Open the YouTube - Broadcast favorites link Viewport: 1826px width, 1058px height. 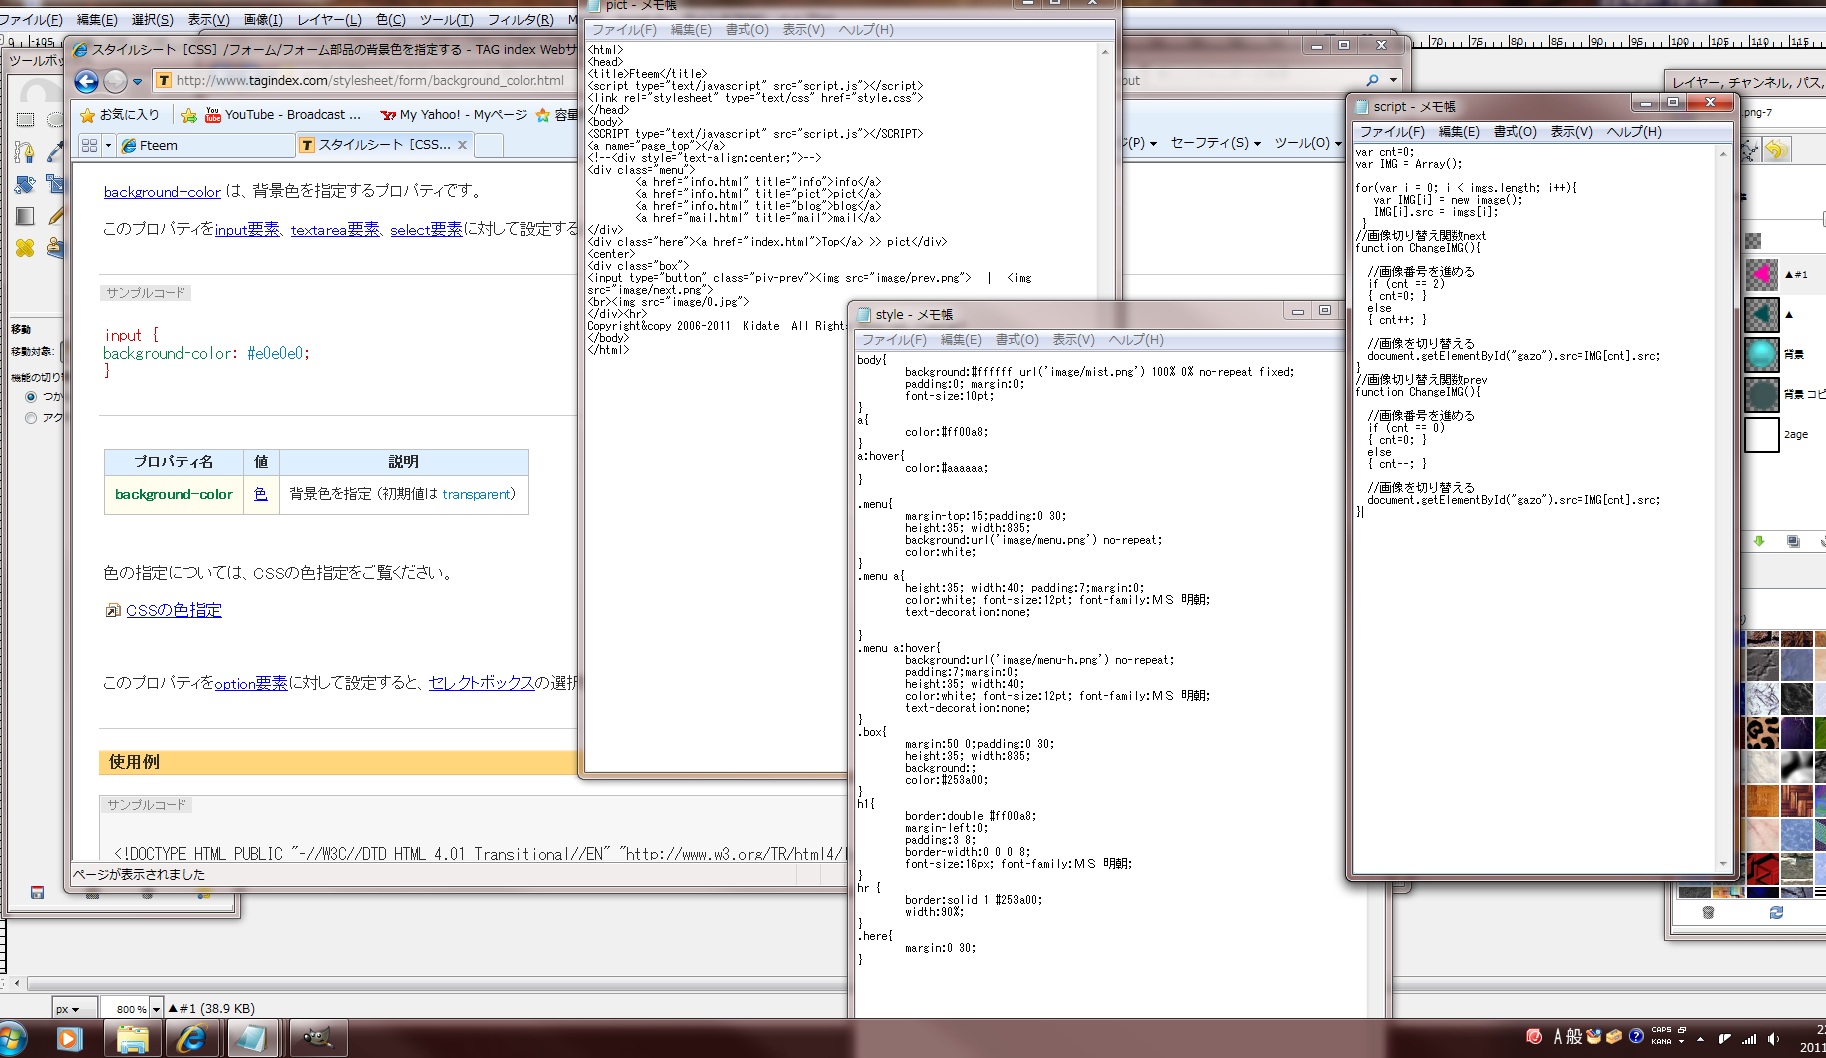[x=283, y=115]
